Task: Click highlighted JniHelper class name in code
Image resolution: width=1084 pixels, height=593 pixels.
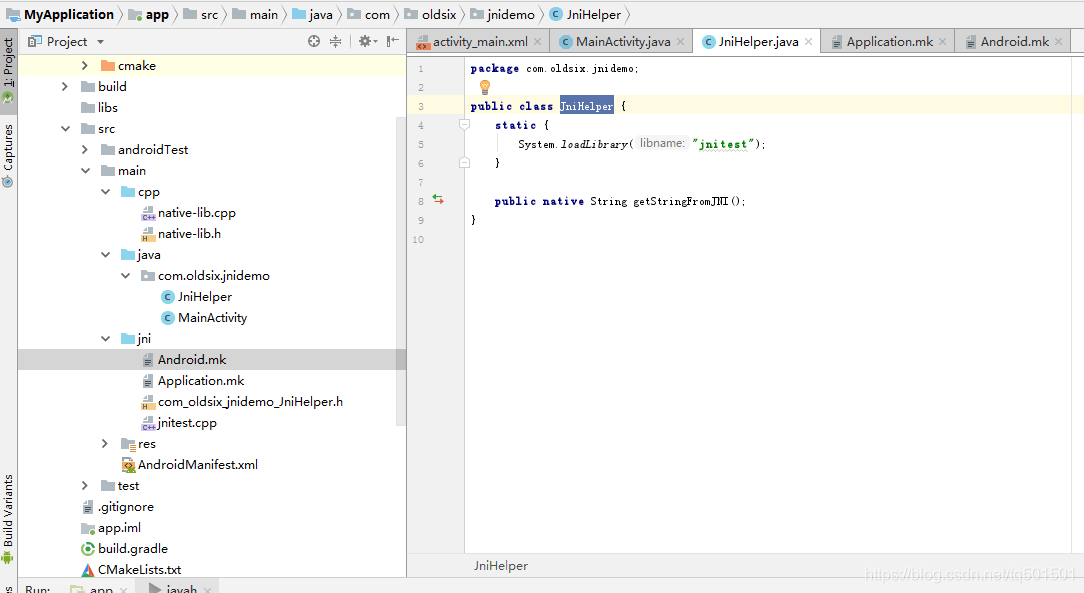Action: tap(586, 106)
